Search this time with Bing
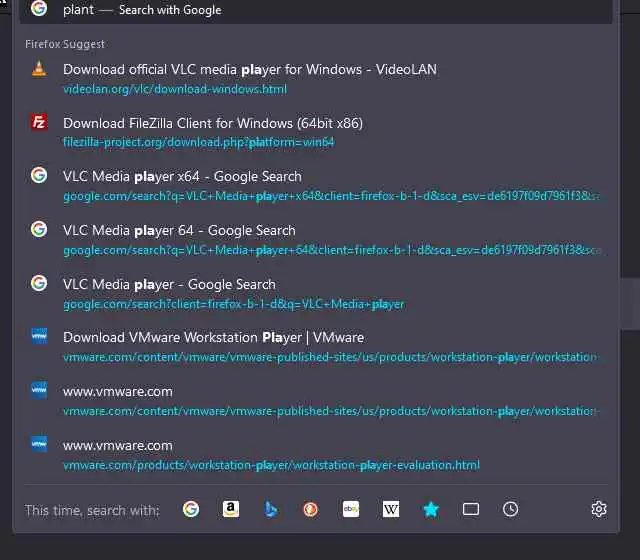 tap(271, 509)
